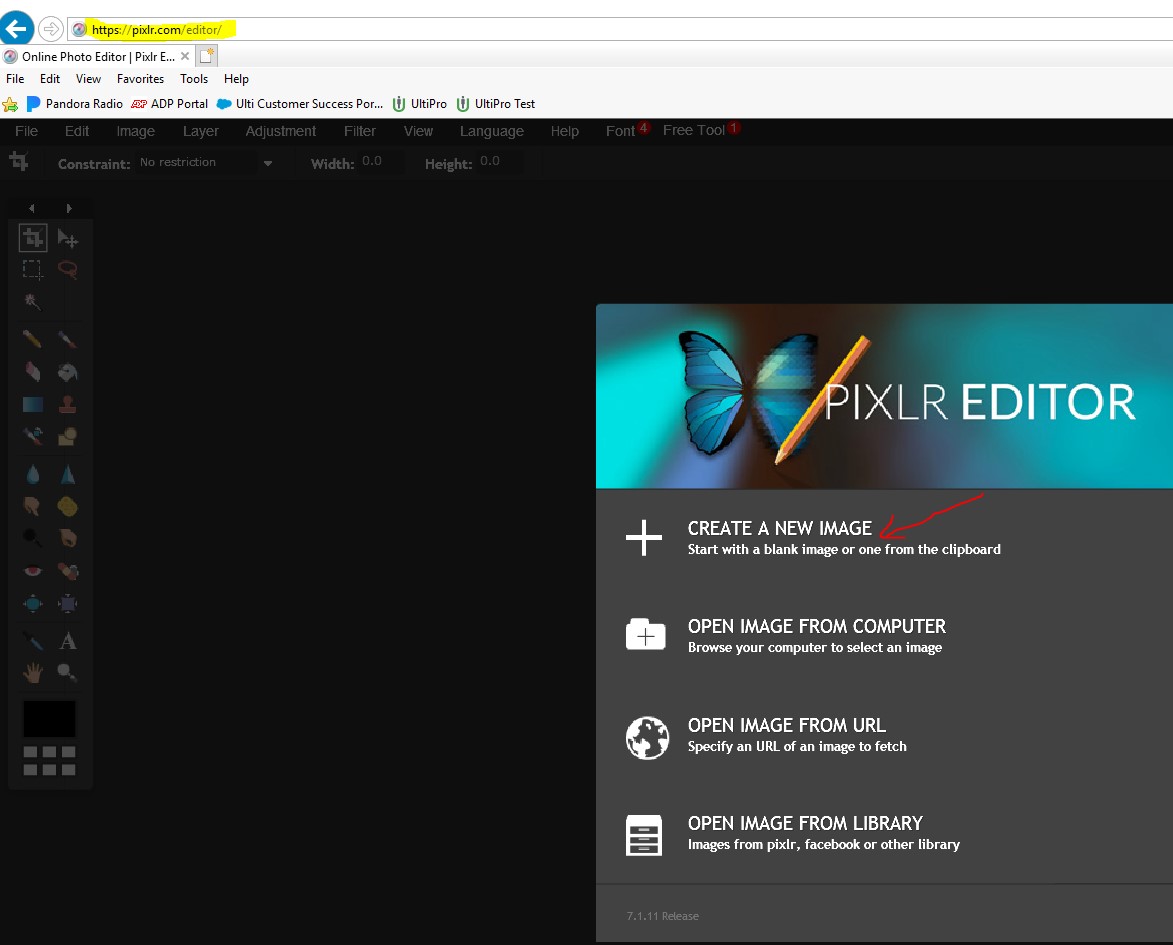The image size is (1173, 945).
Task: Open the Free Tool menu
Action: [x=693, y=130]
